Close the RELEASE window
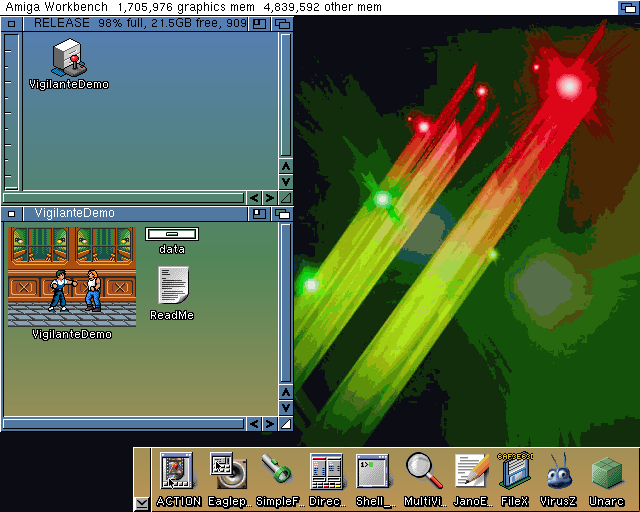The image size is (640, 512). coord(11,24)
